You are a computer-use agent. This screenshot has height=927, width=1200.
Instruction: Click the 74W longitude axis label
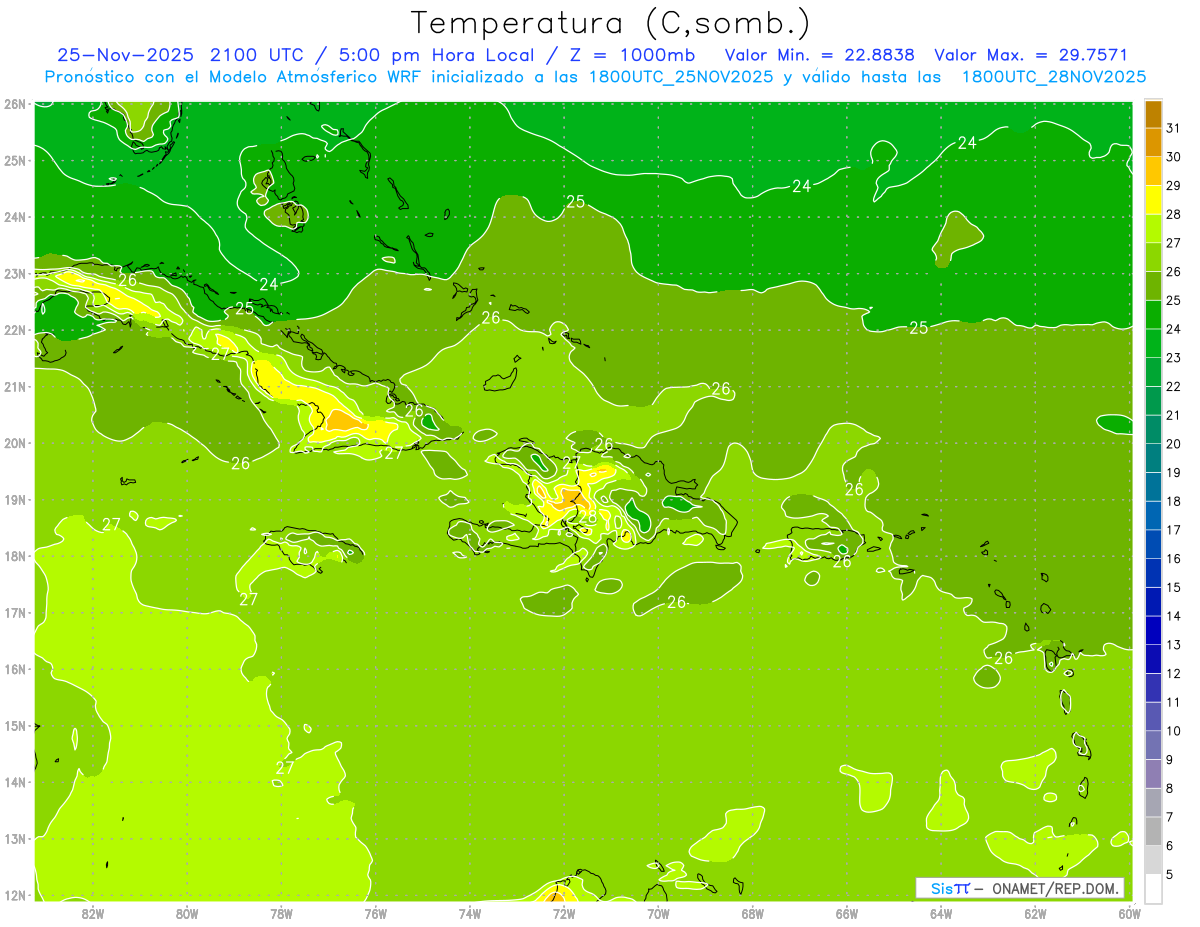click(x=470, y=912)
